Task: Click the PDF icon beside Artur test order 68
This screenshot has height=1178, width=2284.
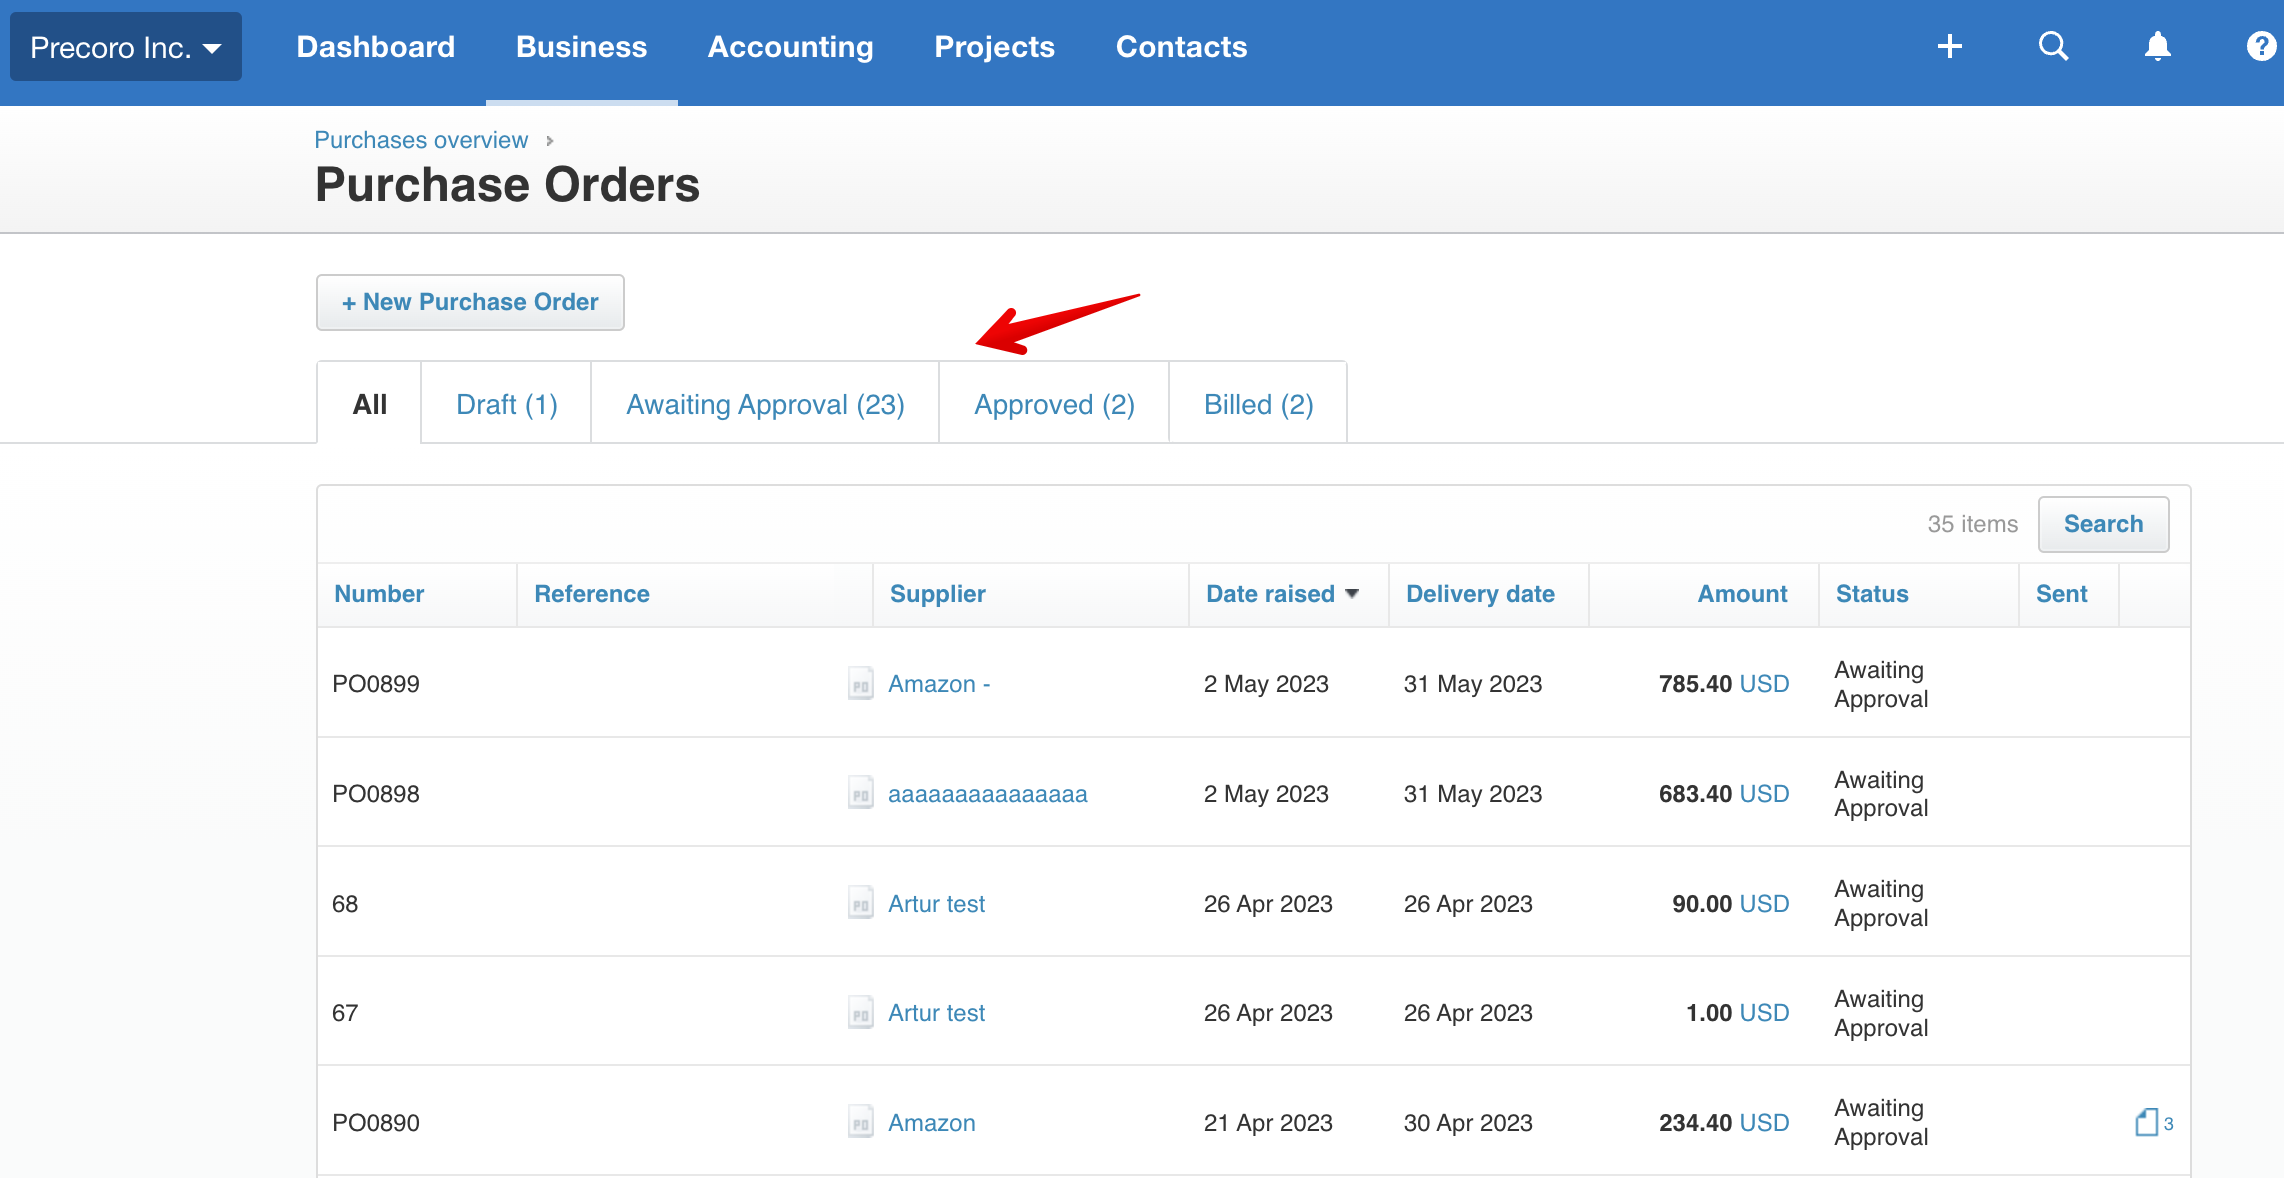Action: tap(860, 903)
